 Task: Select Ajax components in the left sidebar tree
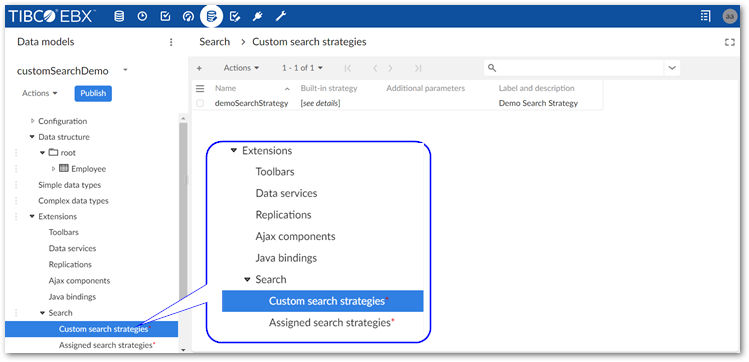point(79,280)
